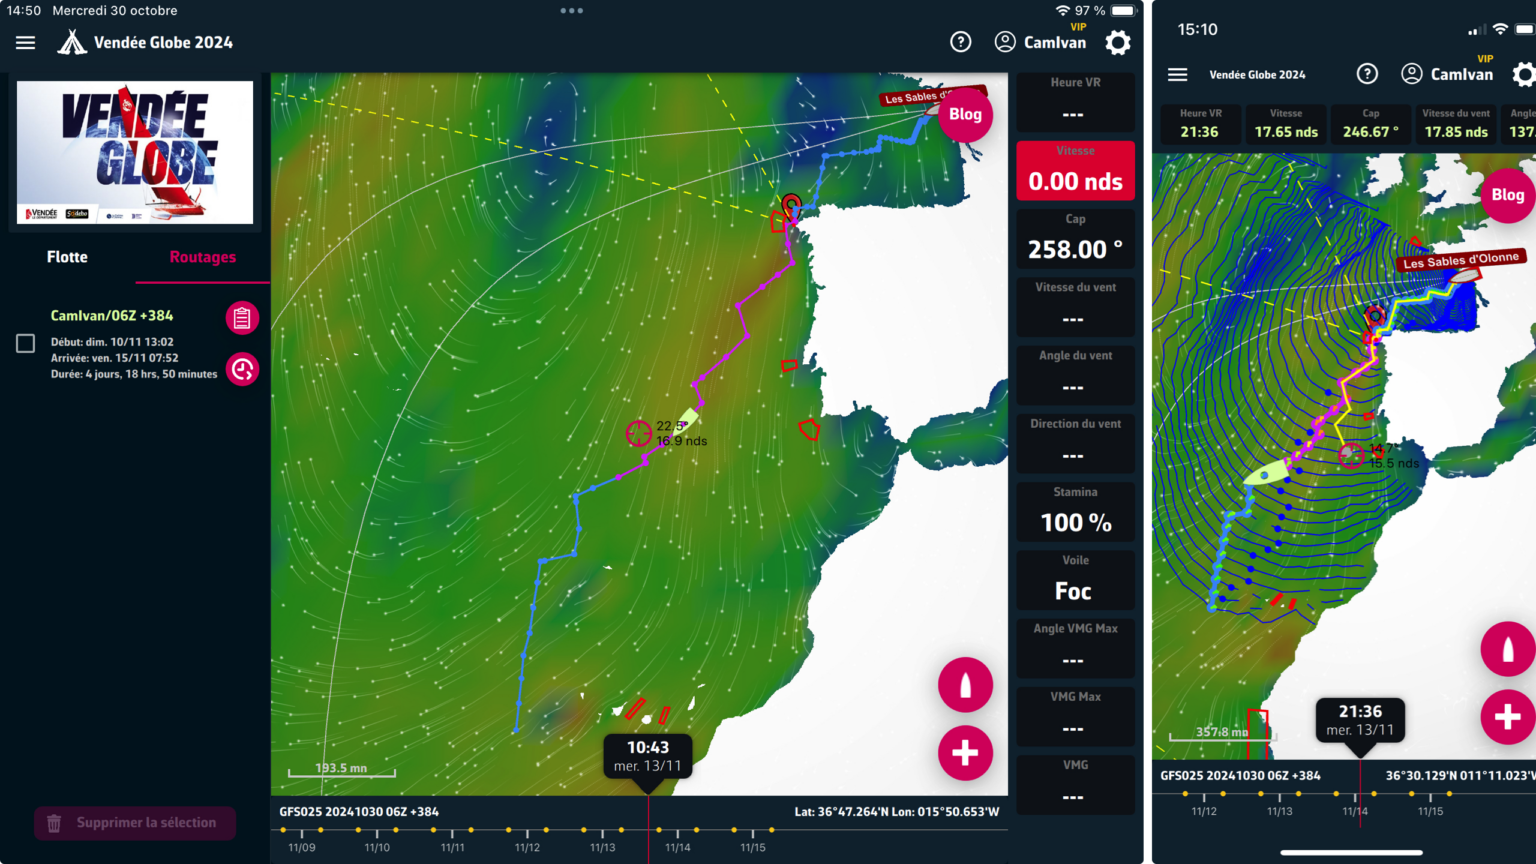Open the settings gear

click(1117, 42)
